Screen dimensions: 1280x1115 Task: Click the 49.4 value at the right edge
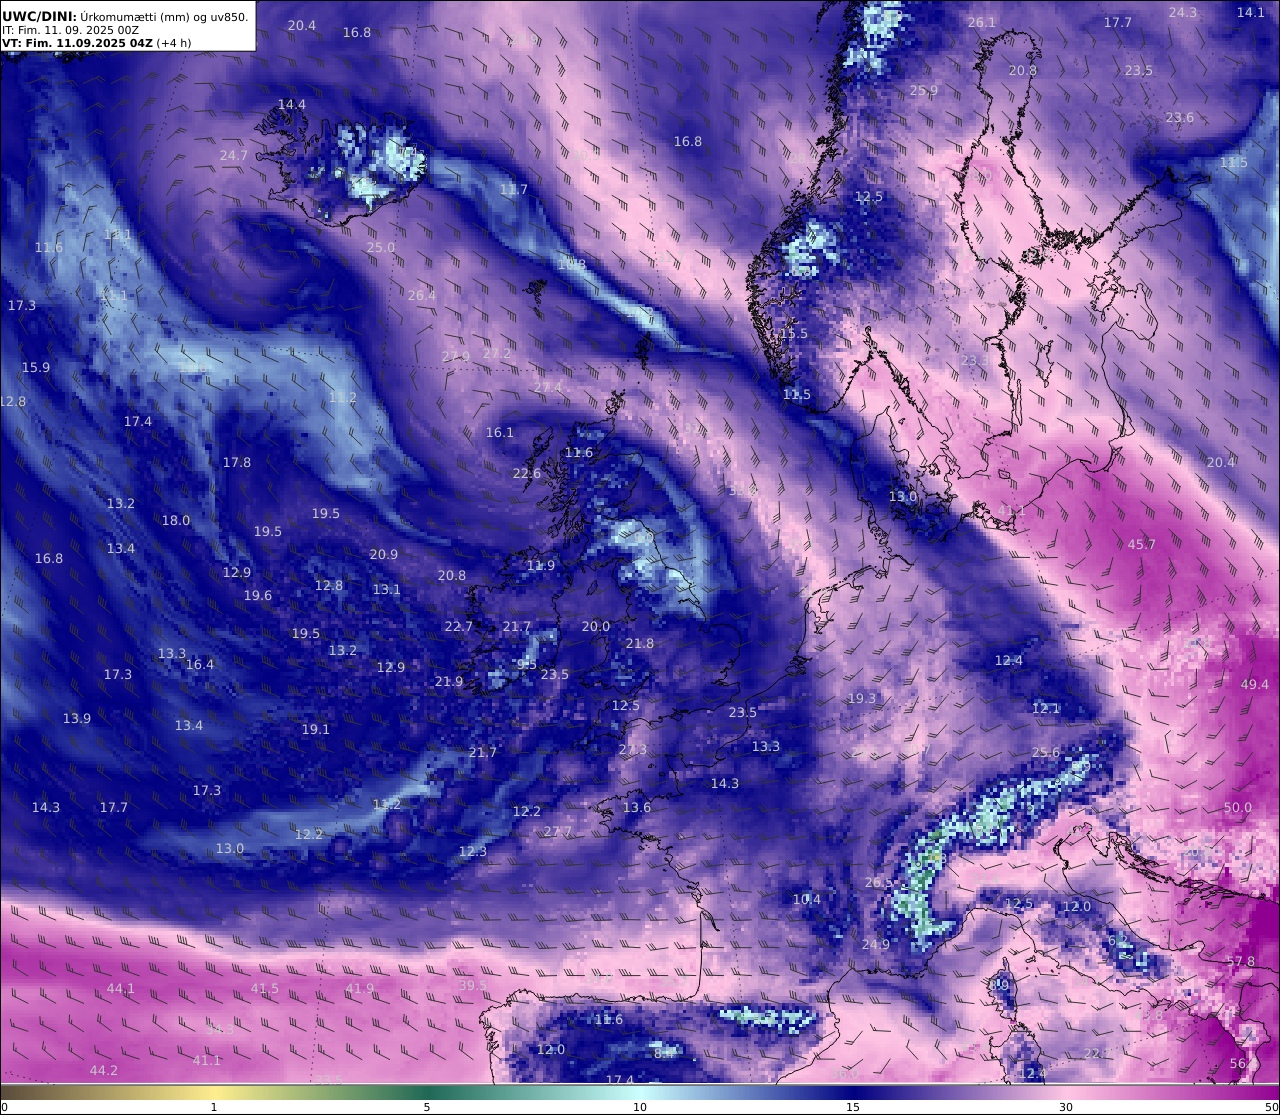(1255, 684)
